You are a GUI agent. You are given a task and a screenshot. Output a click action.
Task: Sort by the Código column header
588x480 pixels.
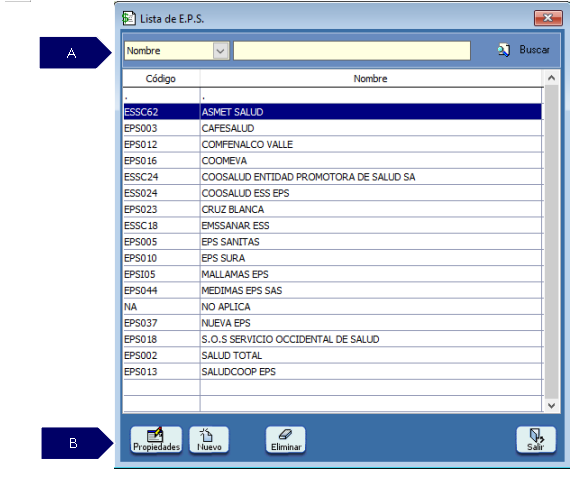pyautogui.click(x=161, y=79)
